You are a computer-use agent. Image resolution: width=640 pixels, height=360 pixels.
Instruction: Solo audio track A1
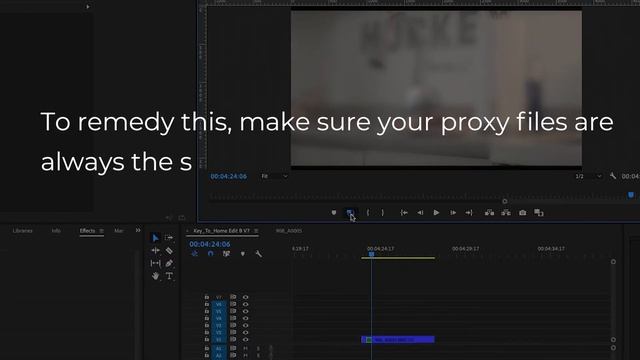click(x=258, y=349)
